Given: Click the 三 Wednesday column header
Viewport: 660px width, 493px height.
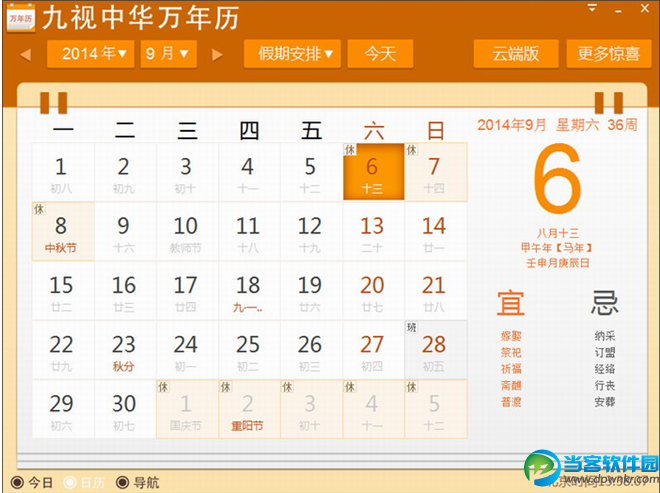Looking at the screenshot, I should 187,131.
